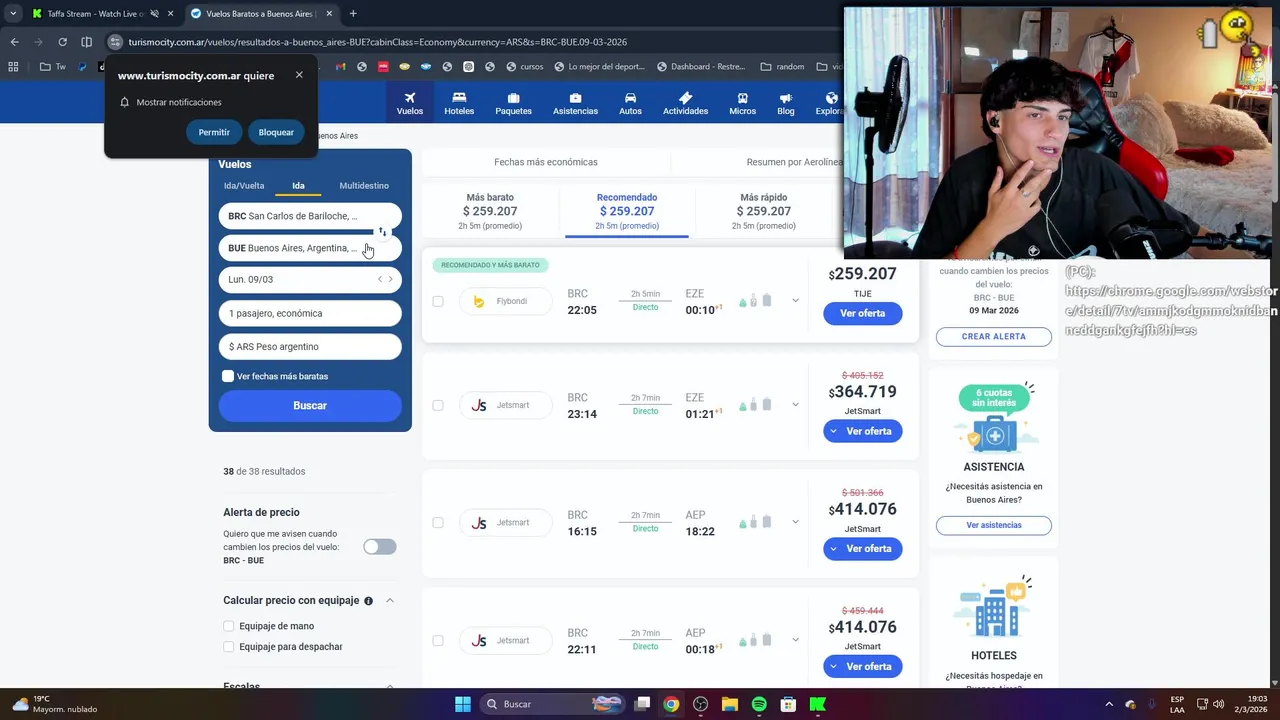This screenshot has height=720, width=1280.
Task: Open the 1 pasajero, económica selector
Action: pos(310,313)
